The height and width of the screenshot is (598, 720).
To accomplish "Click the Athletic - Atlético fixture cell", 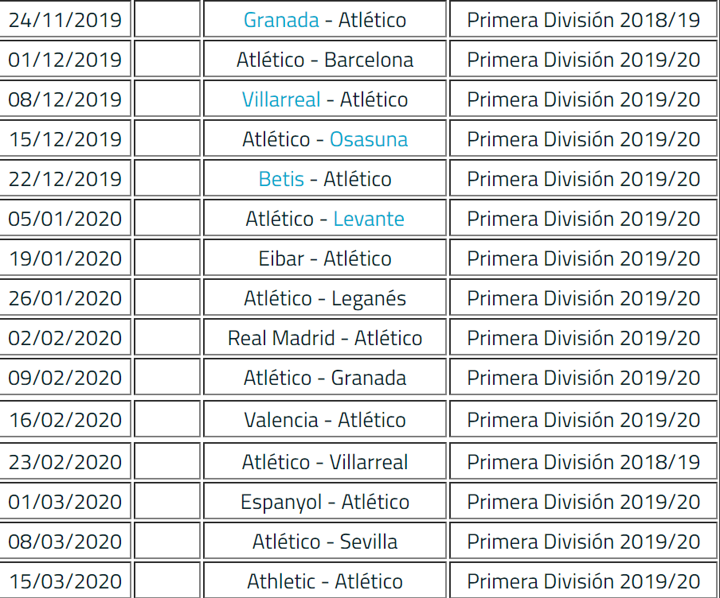I will (x=325, y=581).
